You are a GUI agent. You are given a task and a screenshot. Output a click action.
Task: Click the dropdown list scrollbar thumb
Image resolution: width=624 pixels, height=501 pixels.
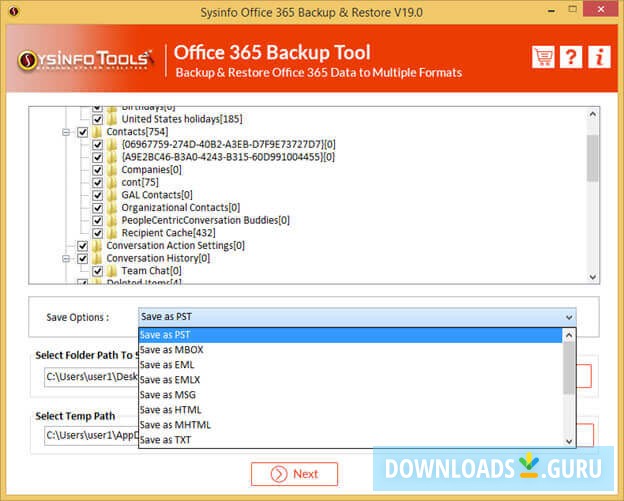pos(569,368)
